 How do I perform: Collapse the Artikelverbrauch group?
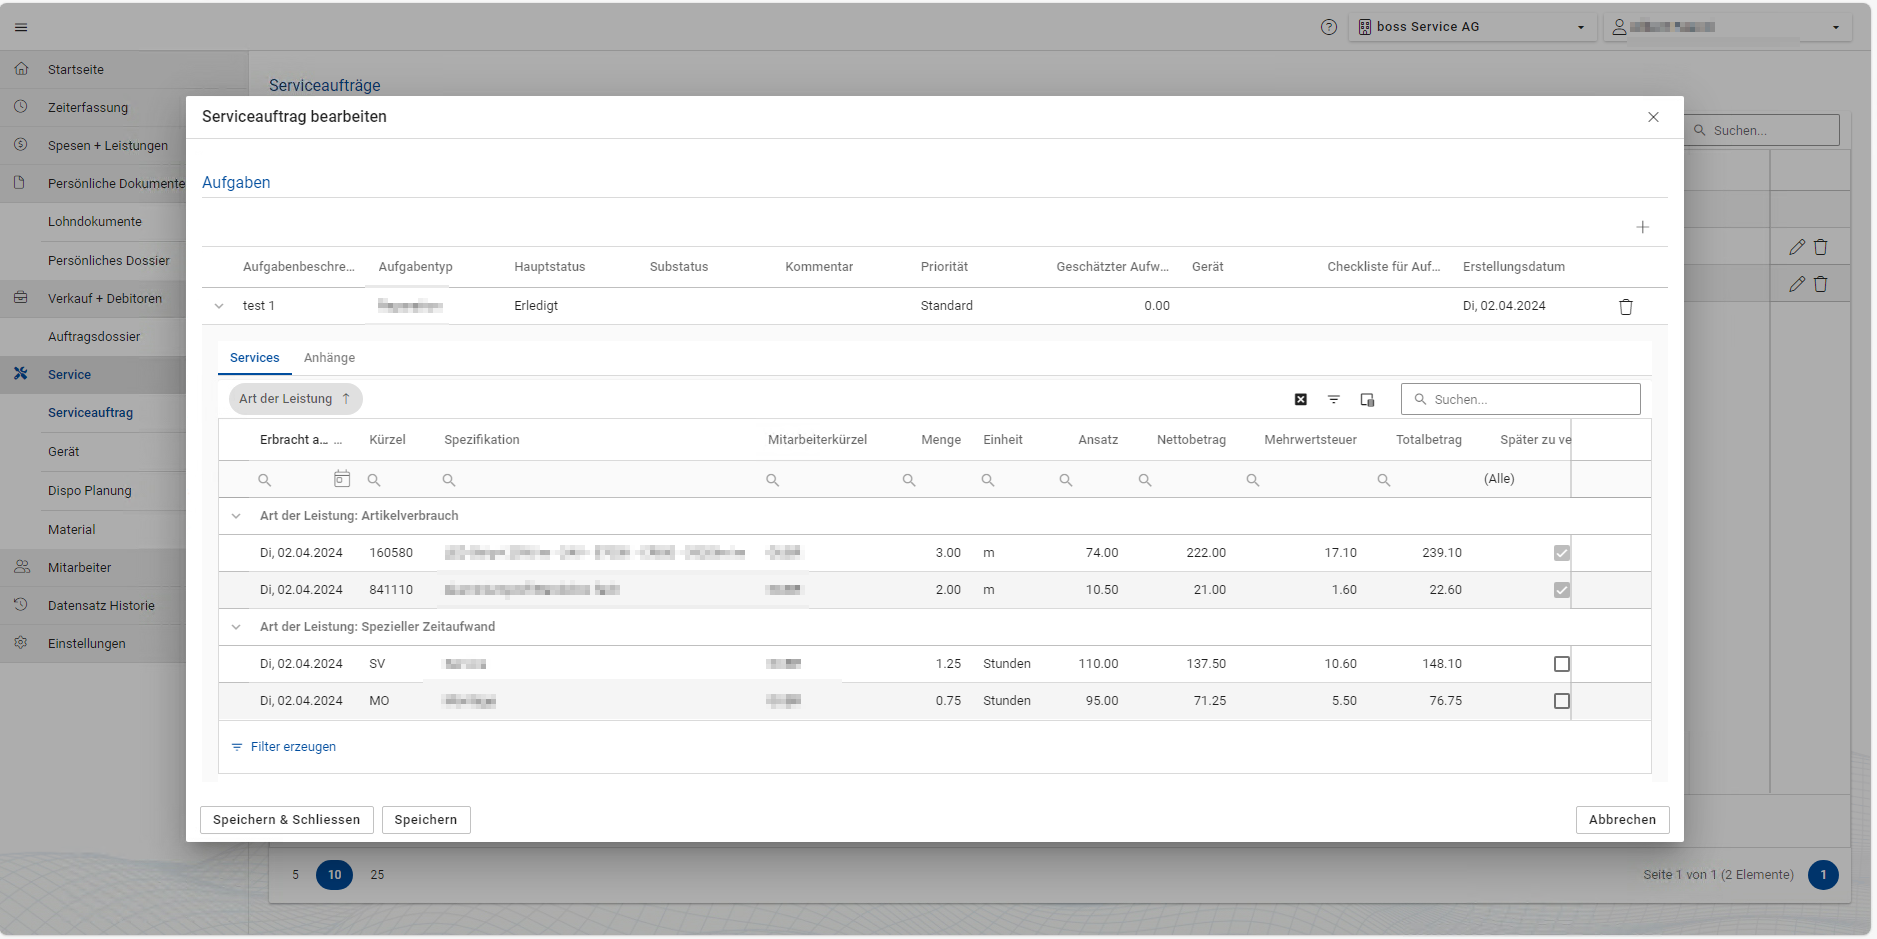click(x=236, y=516)
